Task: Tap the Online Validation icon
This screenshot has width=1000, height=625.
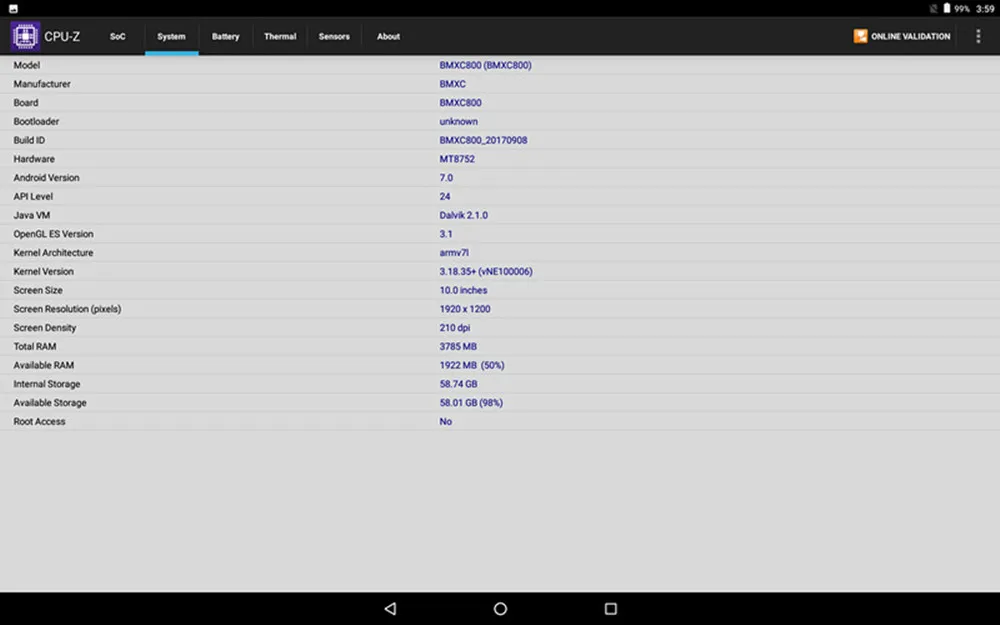Action: (x=860, y=36)
